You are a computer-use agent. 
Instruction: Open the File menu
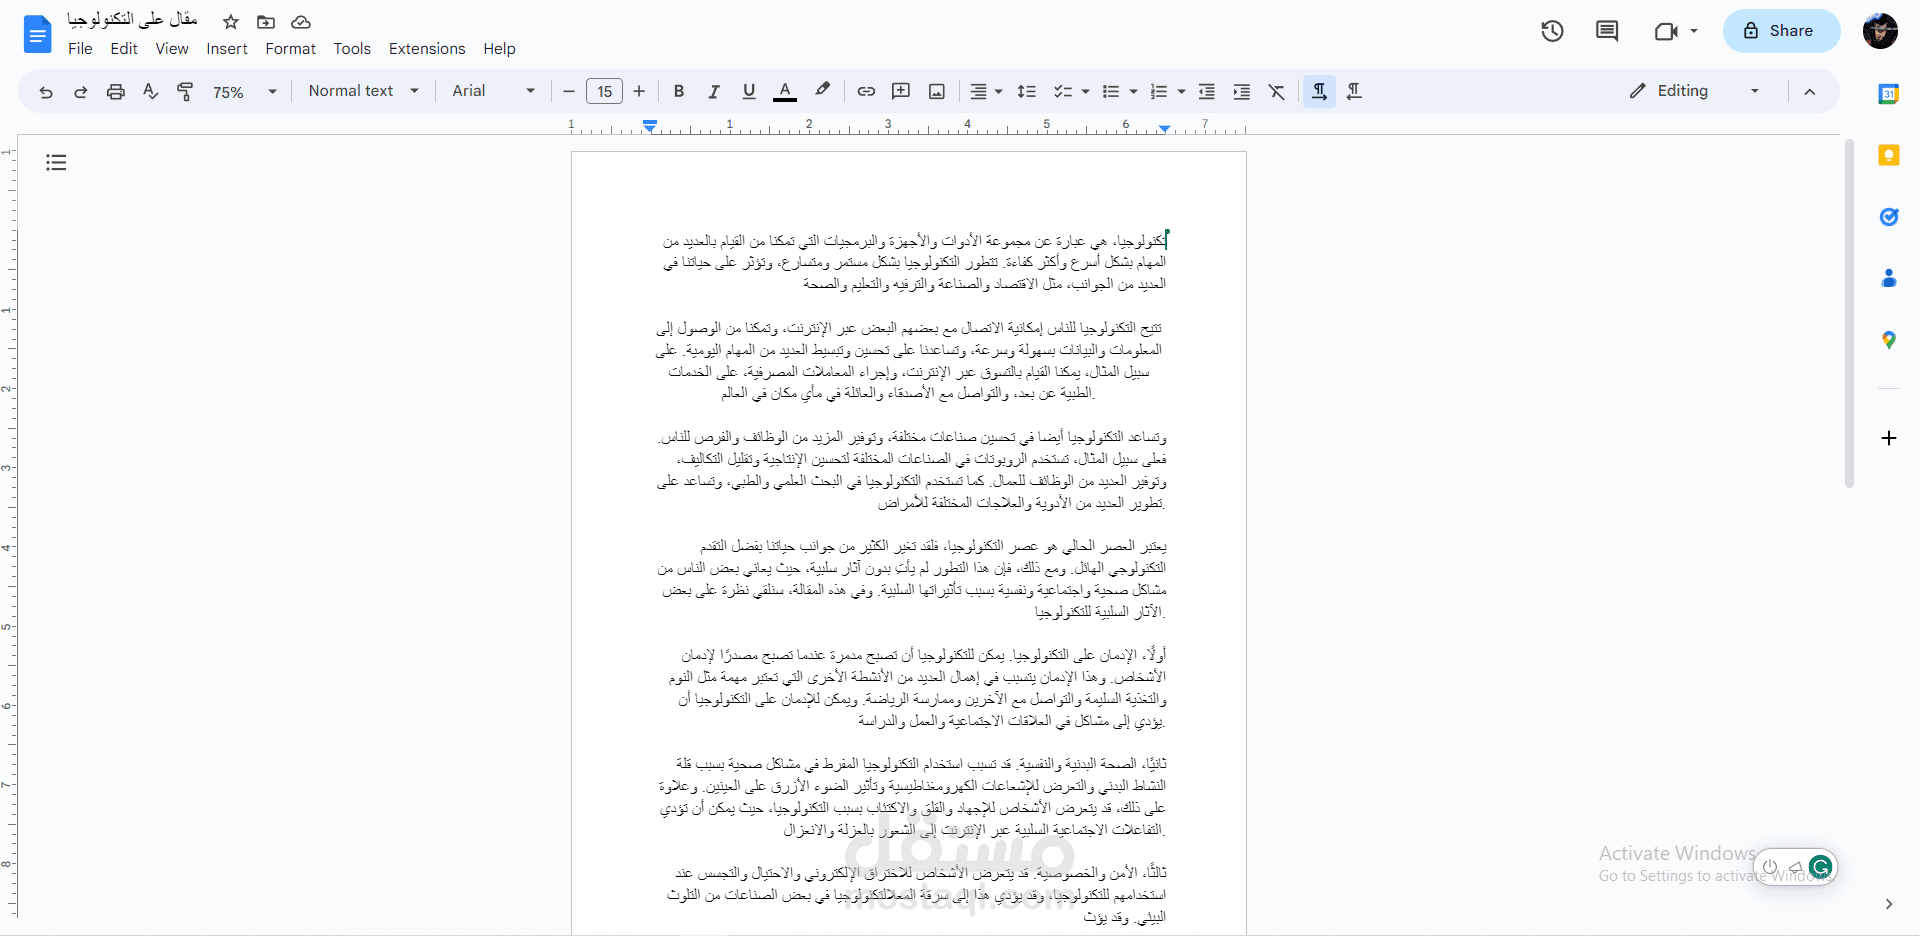tap(80, 49)
